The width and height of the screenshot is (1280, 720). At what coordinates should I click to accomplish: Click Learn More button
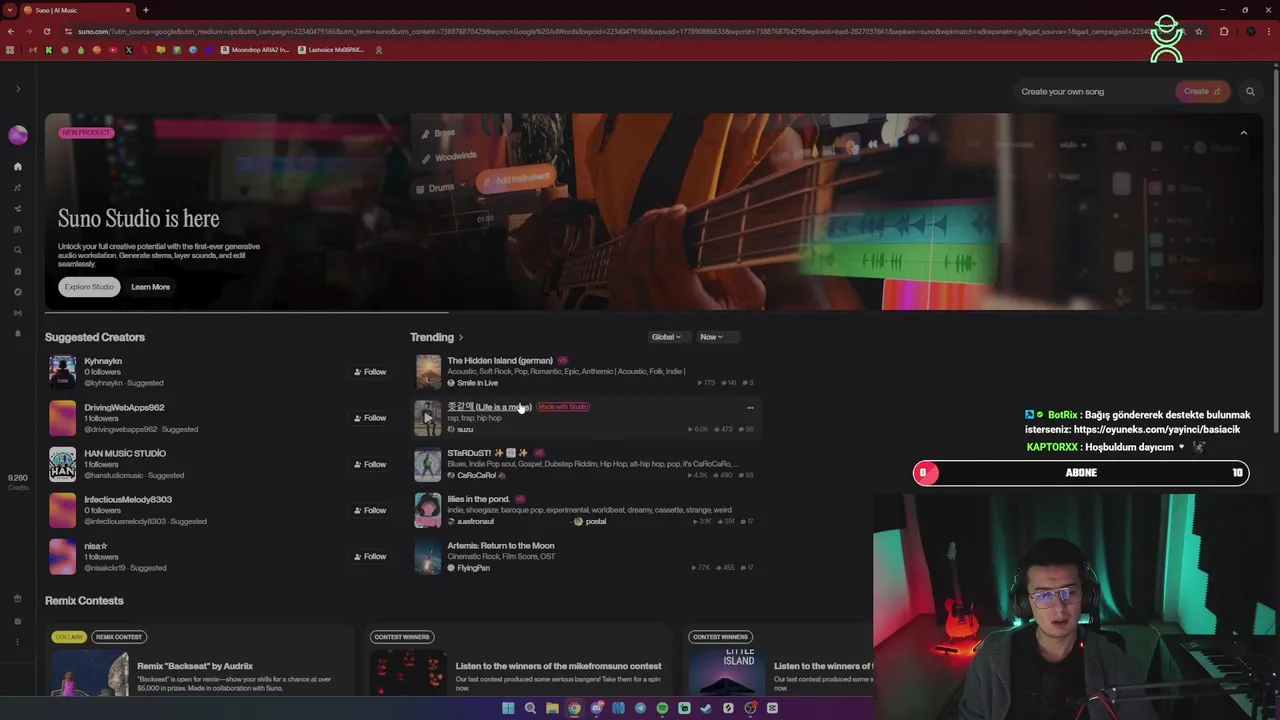[x=150, y=287]
